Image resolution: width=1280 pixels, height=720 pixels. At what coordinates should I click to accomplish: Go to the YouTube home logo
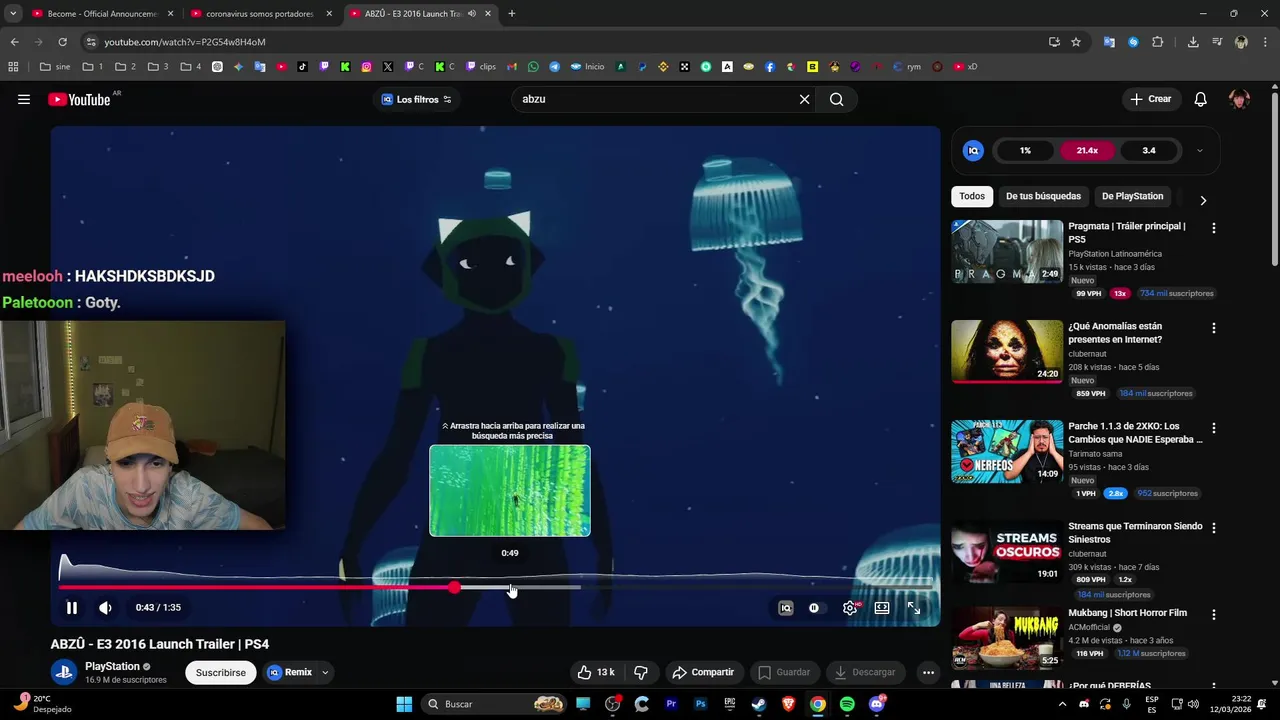click(79, 99)
